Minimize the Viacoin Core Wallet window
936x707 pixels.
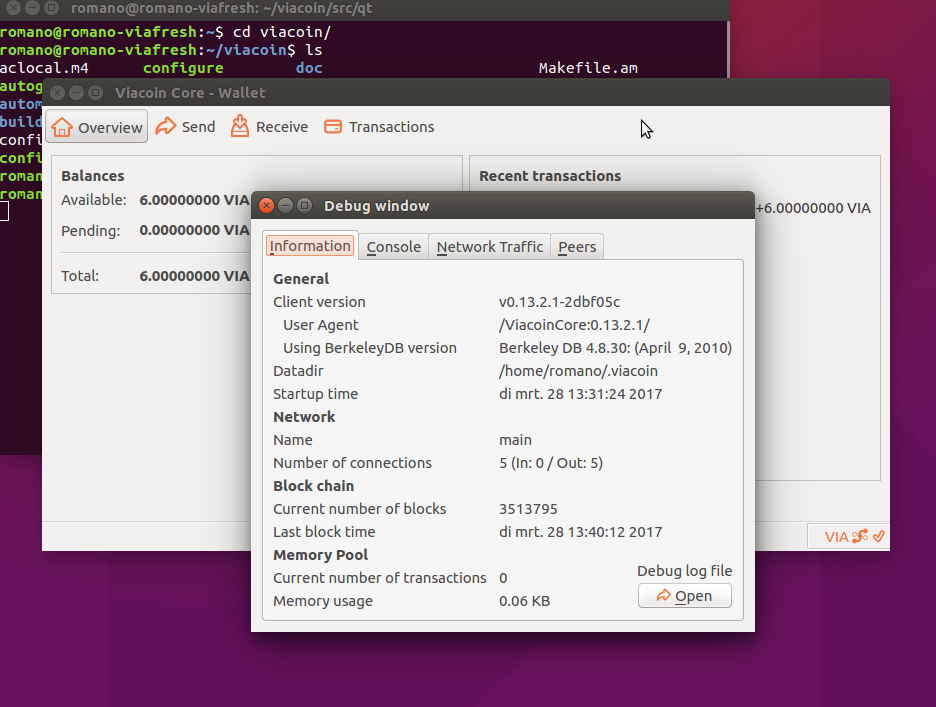76,93
